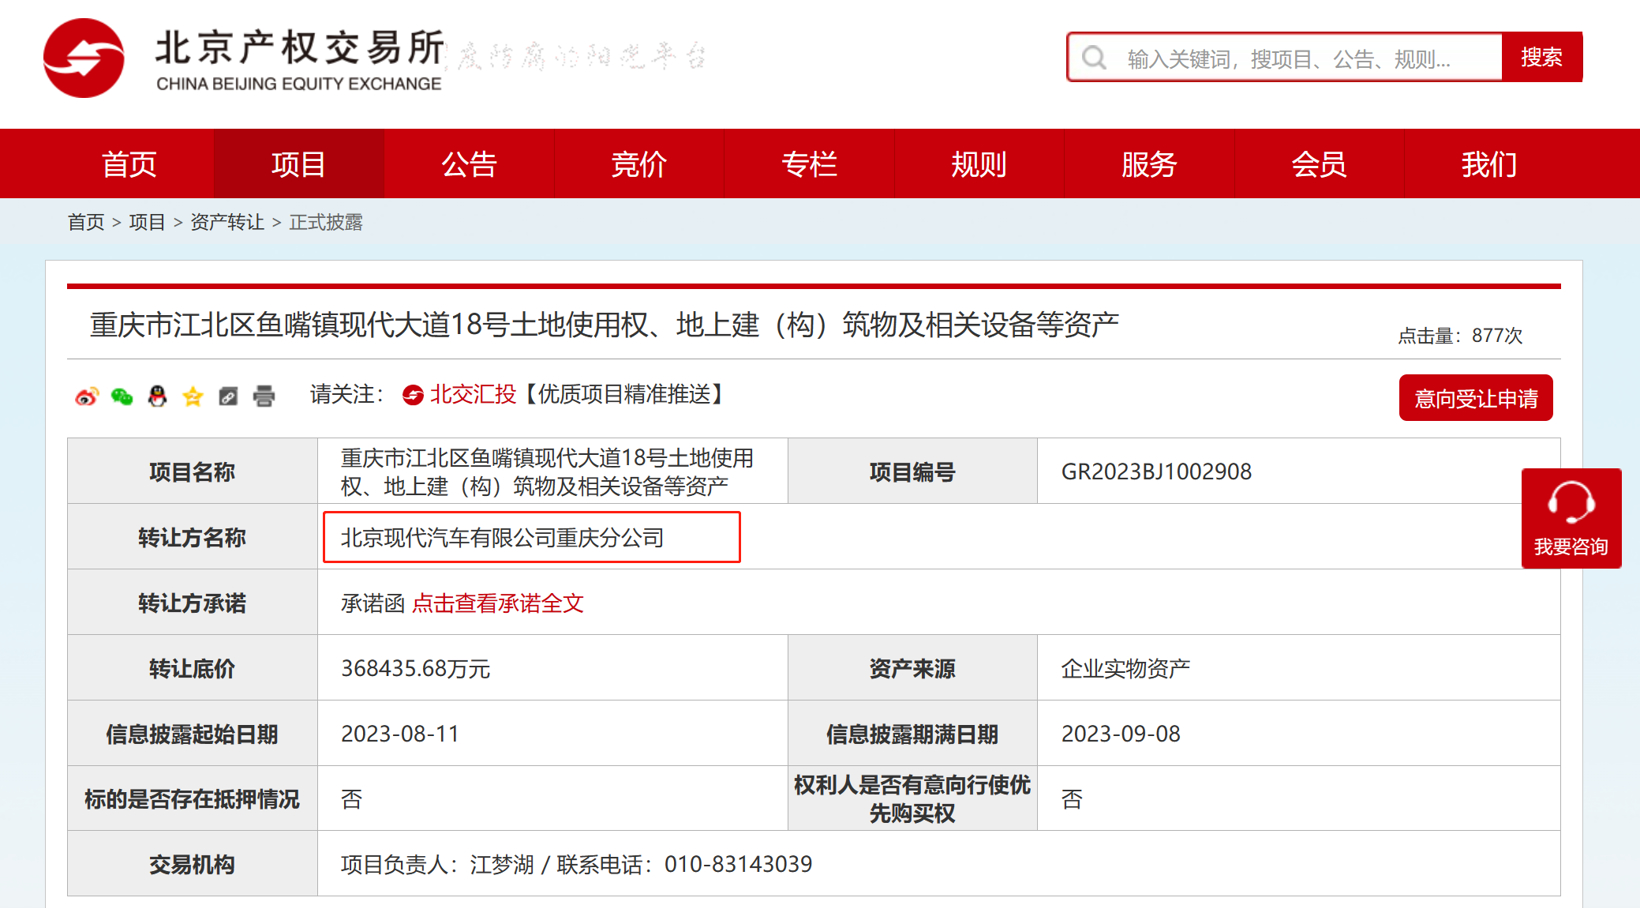1640x908 pixels.
Task: Select 规则 from the main menu
Action: coord(979,164)
